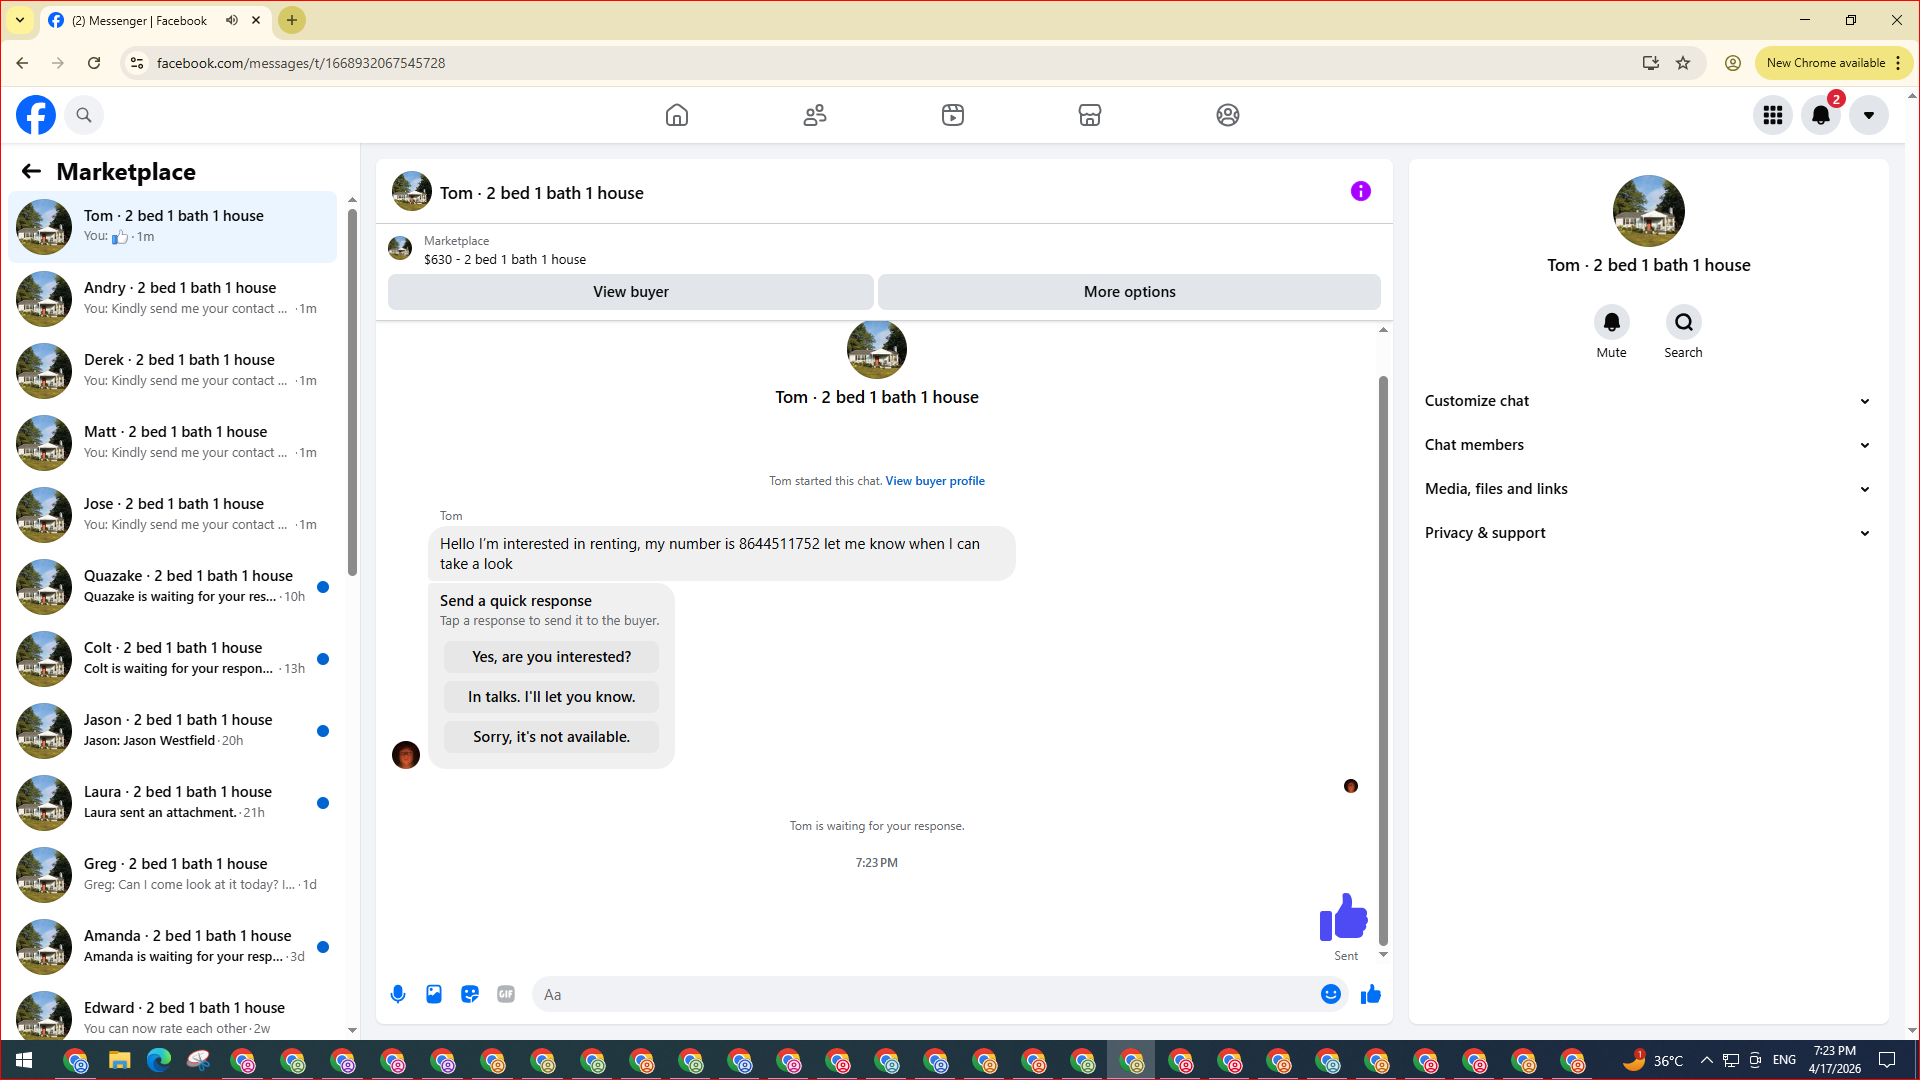Open the emoji picker in message box

coord(1330,994)
